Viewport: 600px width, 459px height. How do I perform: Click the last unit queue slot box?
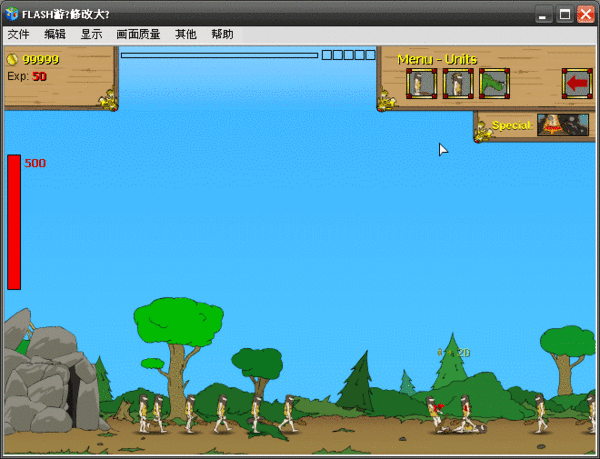pyautogui.click(x=370, y=55)
